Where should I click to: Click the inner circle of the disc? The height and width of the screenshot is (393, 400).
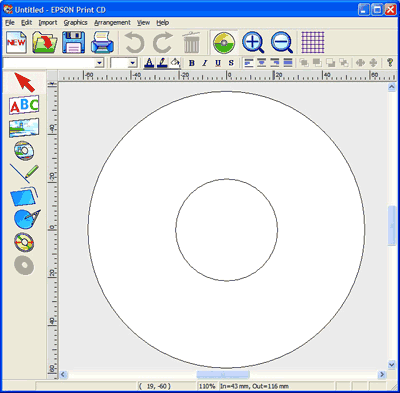coord(227,230)
